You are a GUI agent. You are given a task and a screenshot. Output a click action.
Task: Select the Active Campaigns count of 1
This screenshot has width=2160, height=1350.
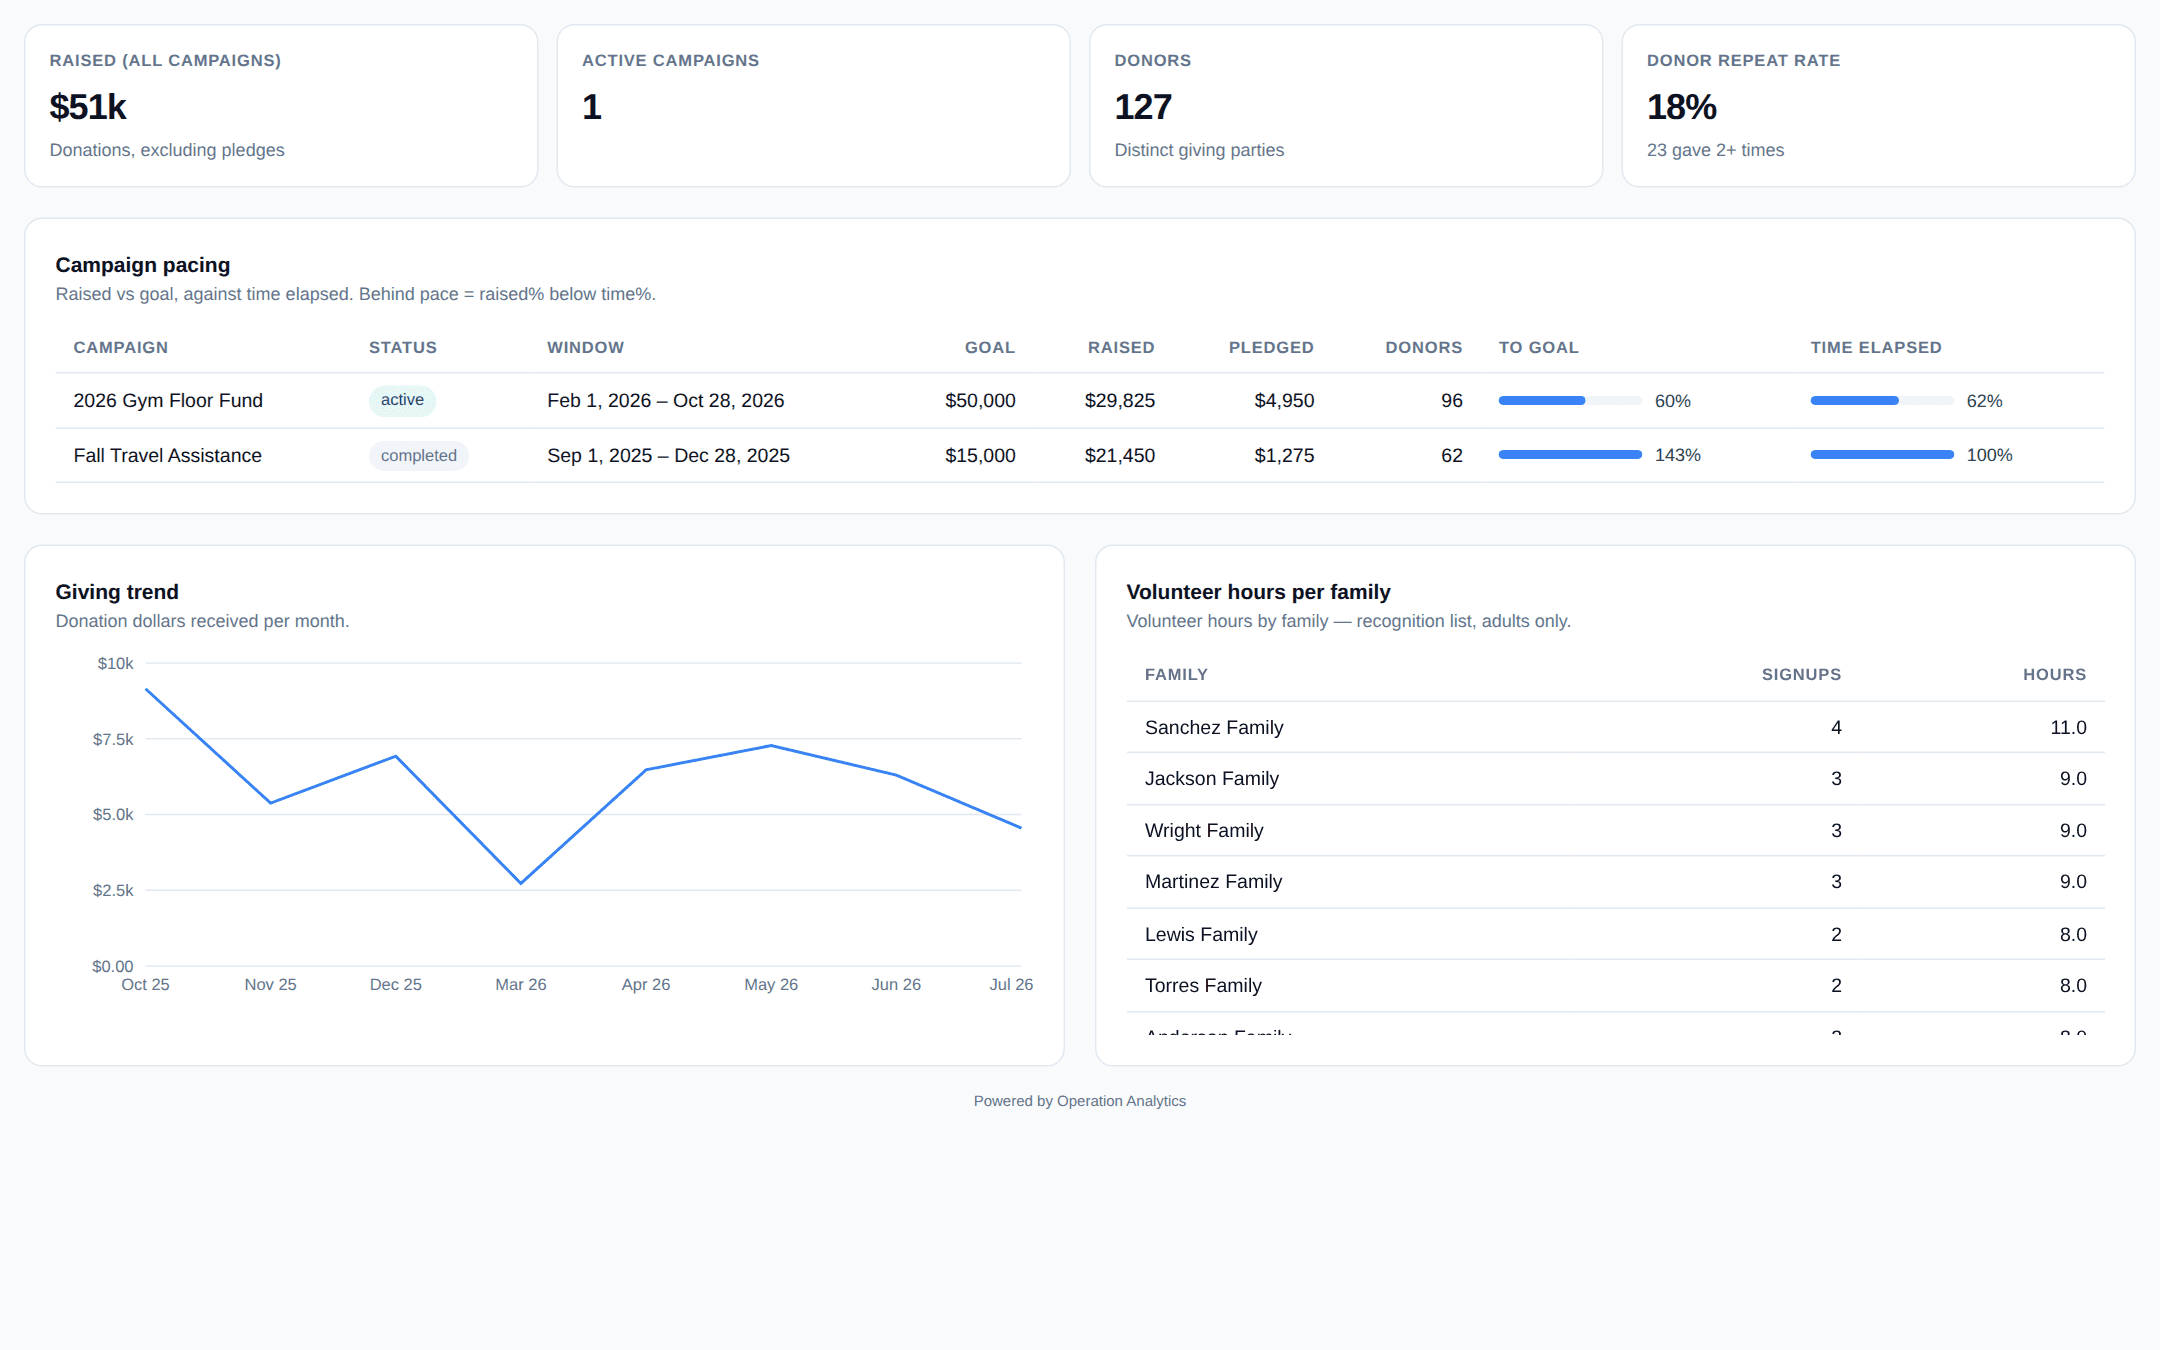click(x=592, y=107)
